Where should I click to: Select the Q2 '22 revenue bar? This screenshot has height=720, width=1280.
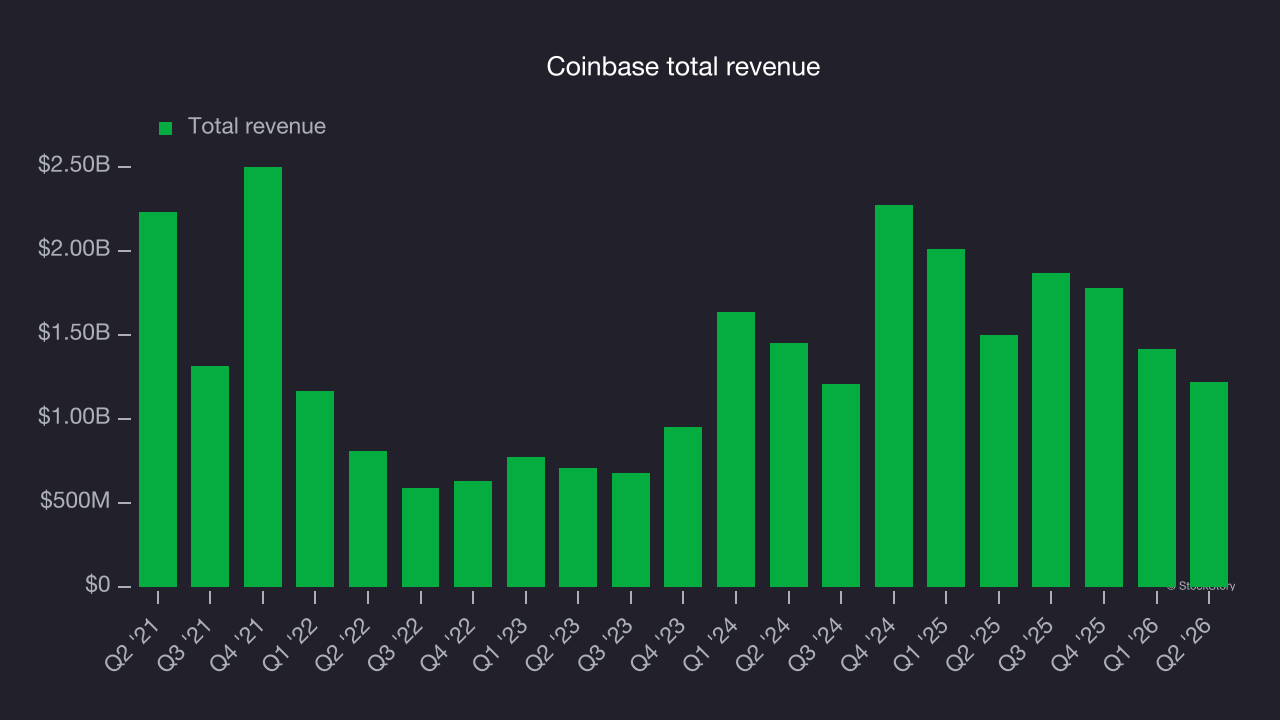368,519
